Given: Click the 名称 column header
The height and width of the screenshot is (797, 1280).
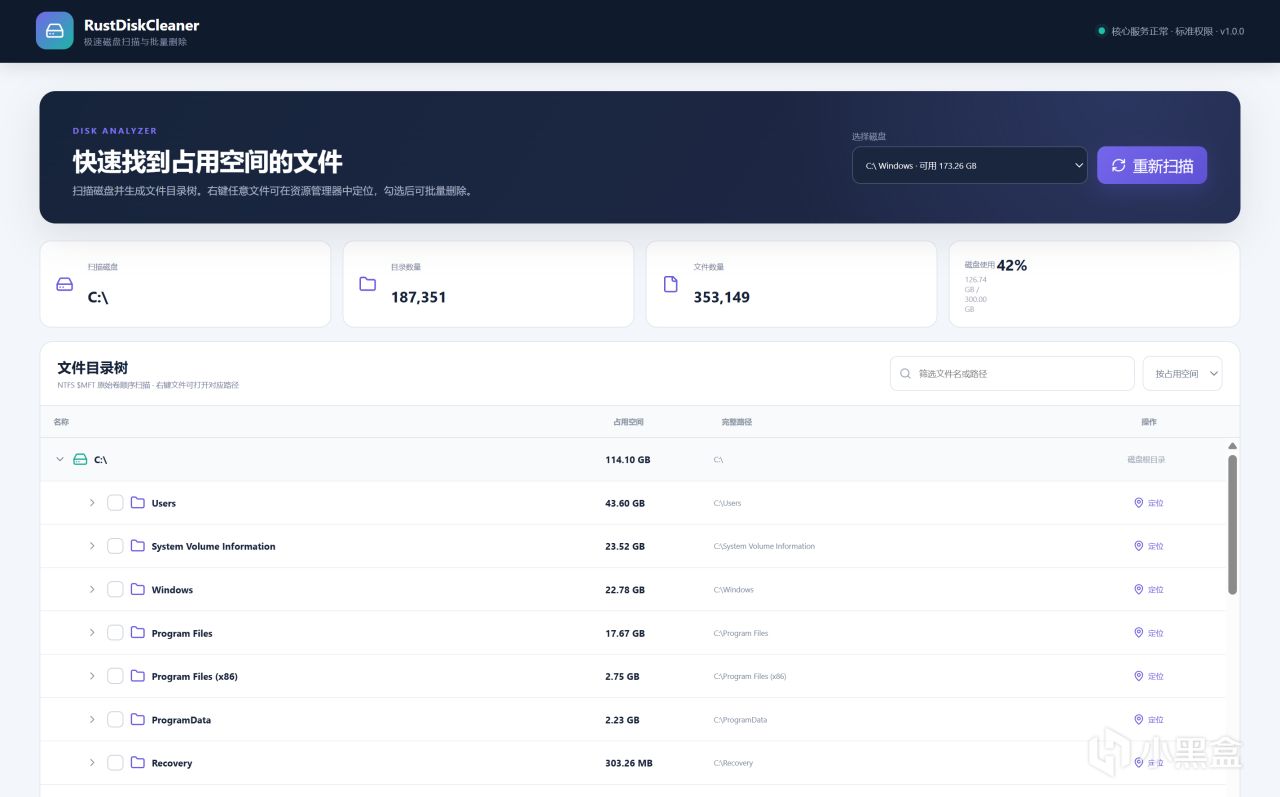Looking at the screenshot, I should click(x=61, y=422).
